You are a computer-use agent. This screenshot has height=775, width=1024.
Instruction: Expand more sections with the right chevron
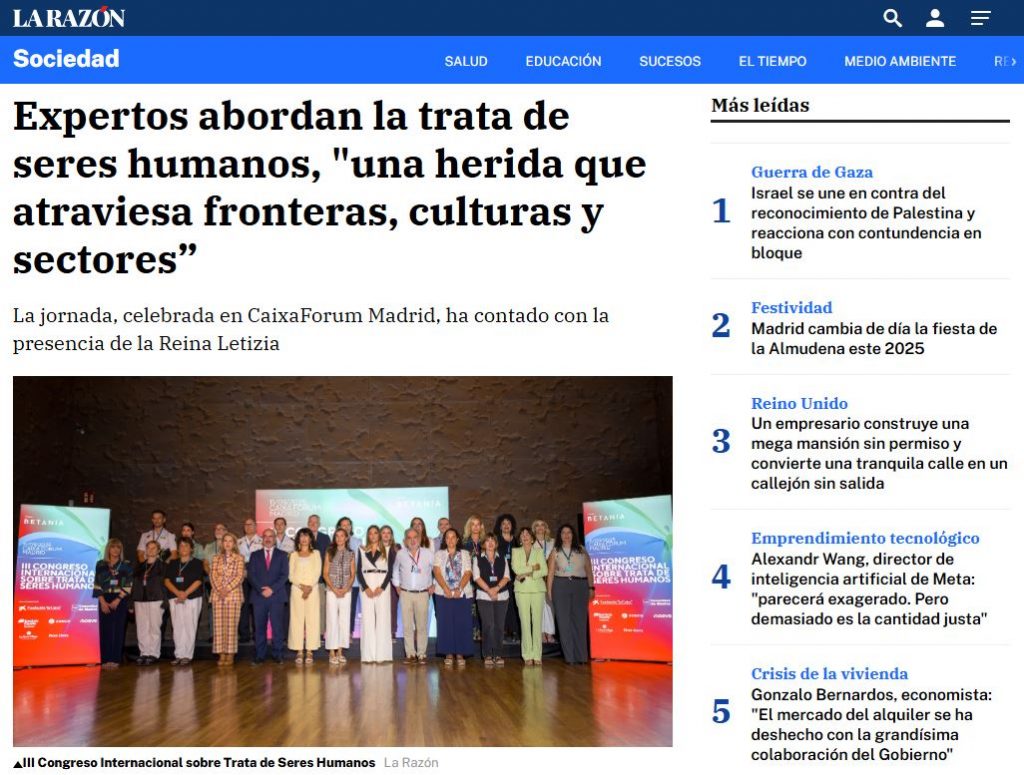pos(1013,61)
